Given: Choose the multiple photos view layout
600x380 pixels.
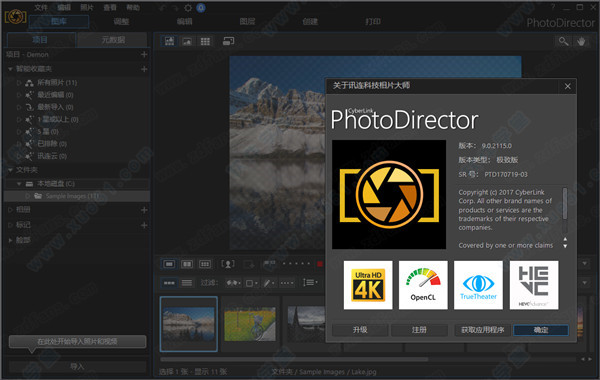Looking at the screenshot, I should [205, 264].
